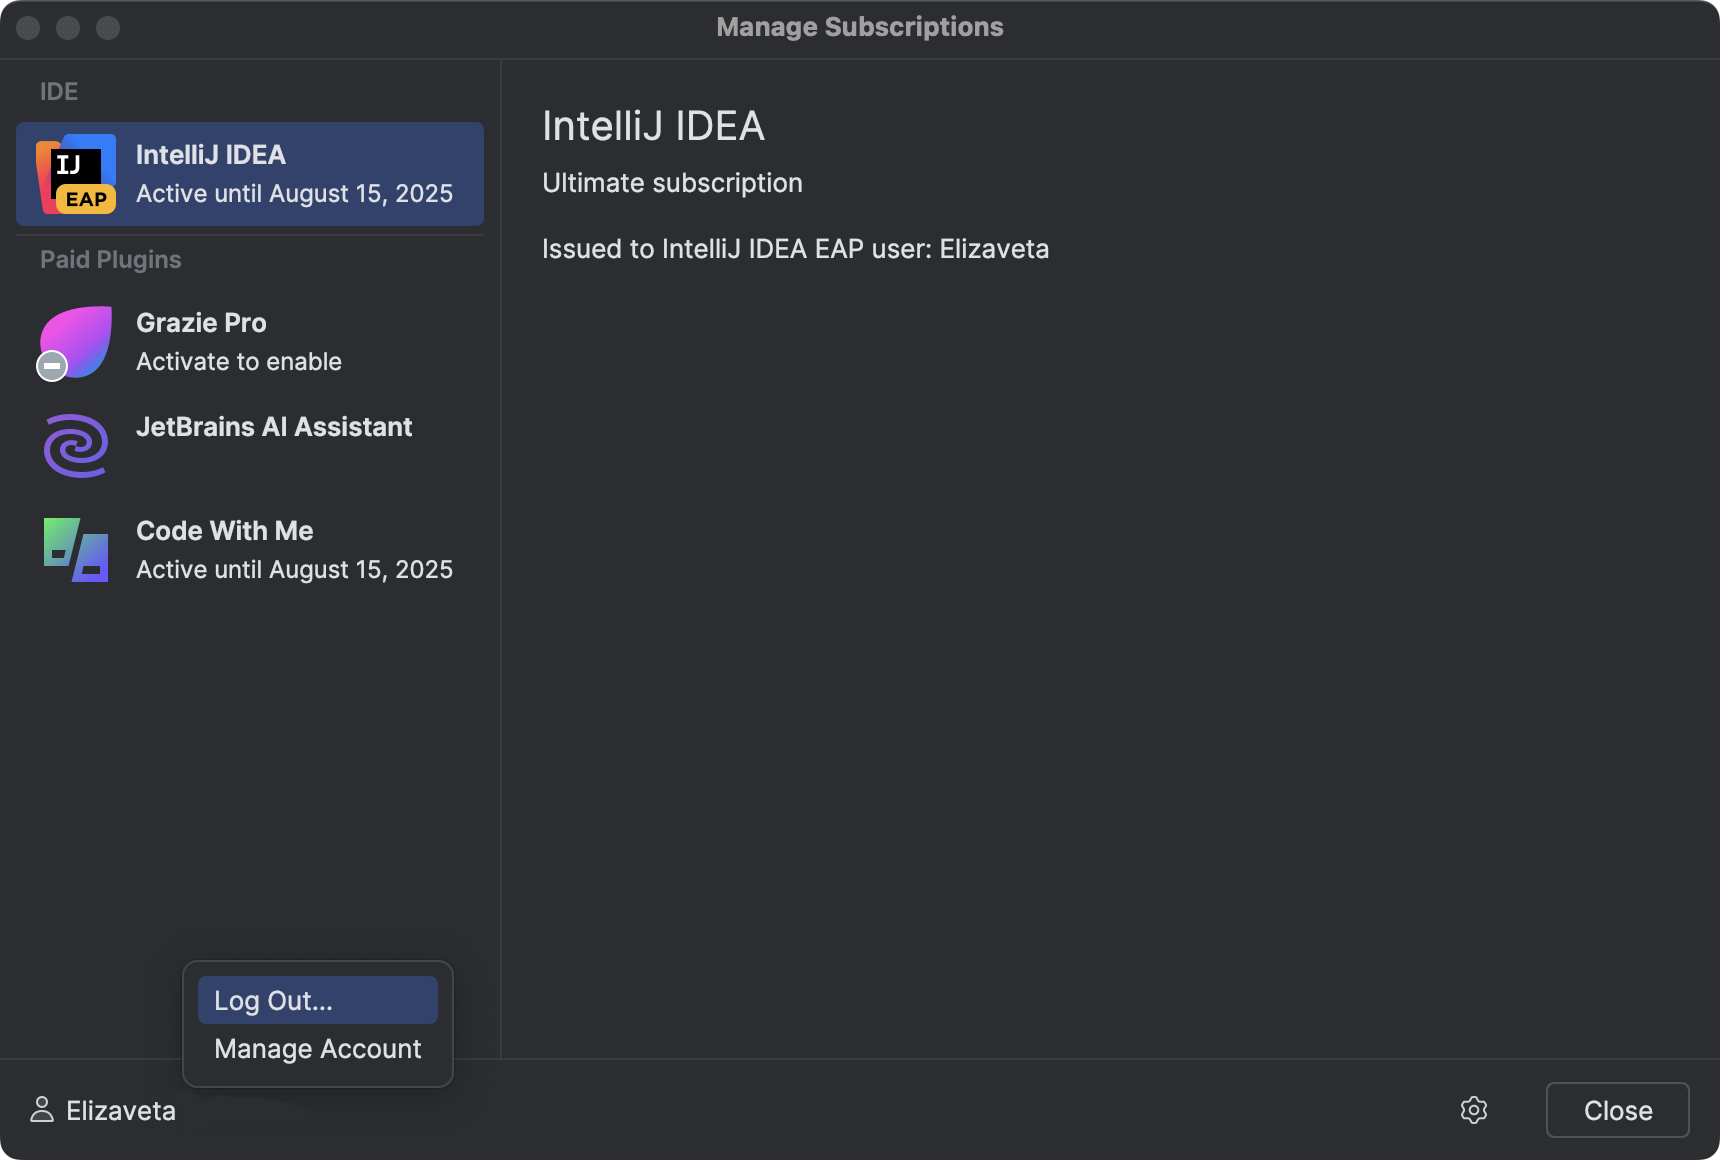
Task: Click Active until August 15, 2025 text
Action: [x=295, y=193]
